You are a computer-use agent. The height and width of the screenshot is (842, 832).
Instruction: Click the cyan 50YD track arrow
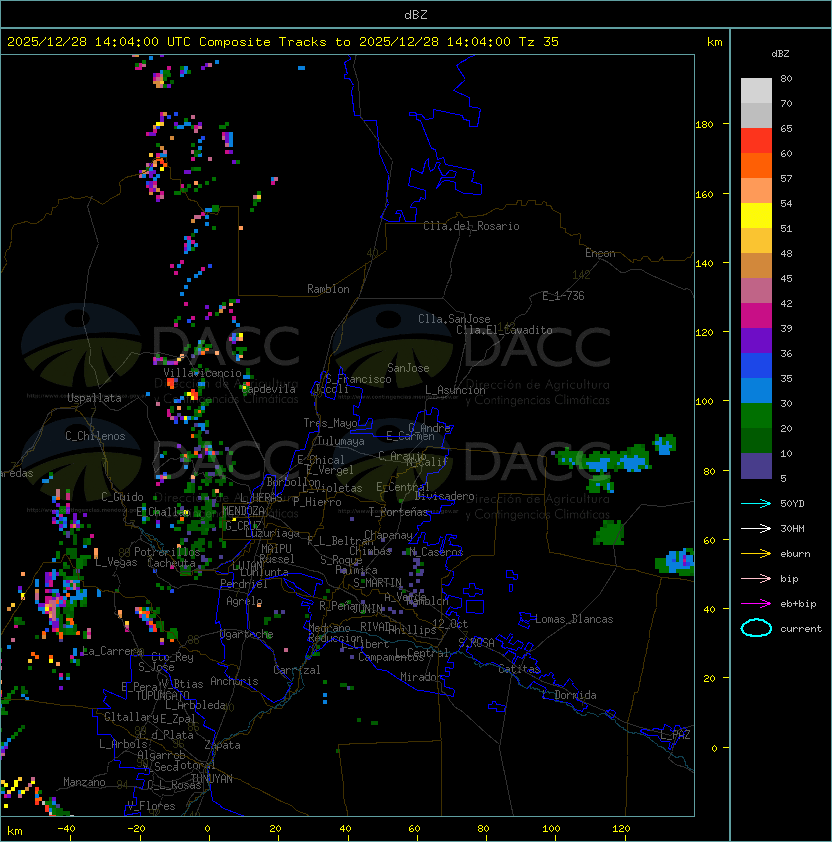point(756,503)
